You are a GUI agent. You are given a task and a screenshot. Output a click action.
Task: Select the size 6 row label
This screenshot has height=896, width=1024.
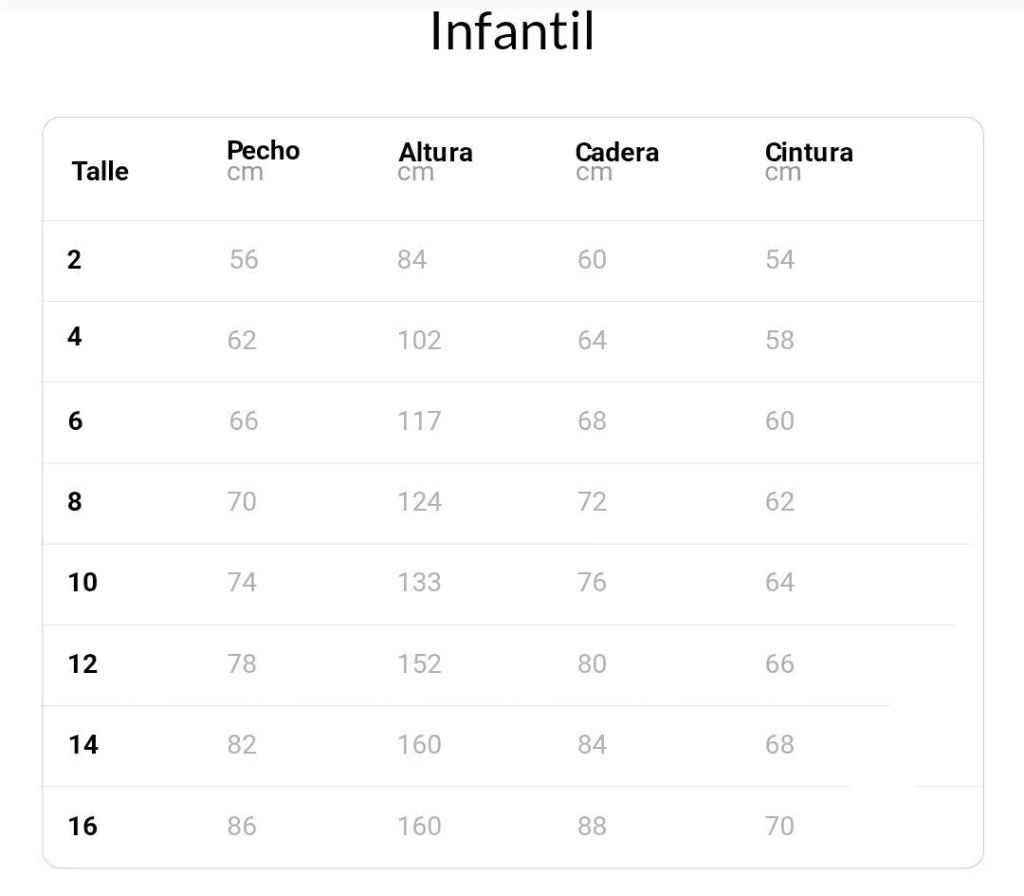(75, 421)
